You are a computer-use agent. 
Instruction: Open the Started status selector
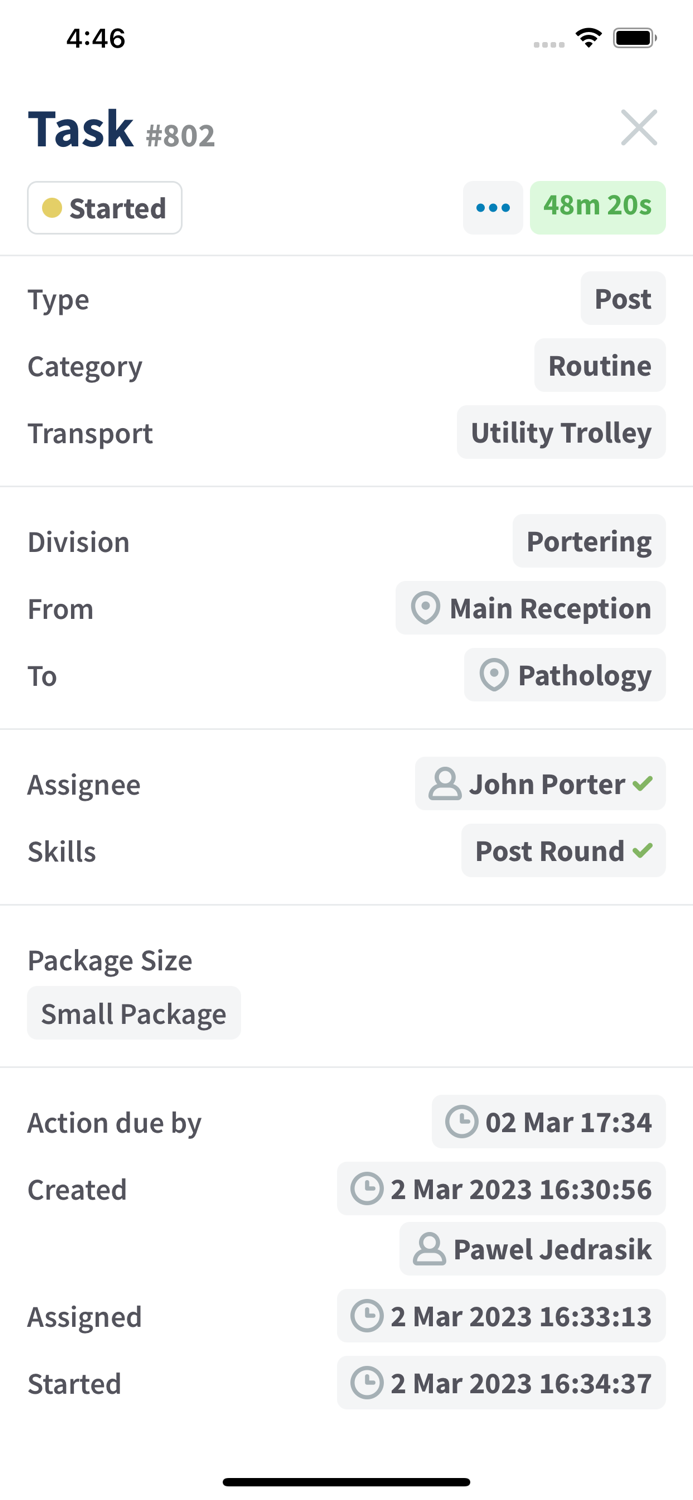tap(105, 208)
